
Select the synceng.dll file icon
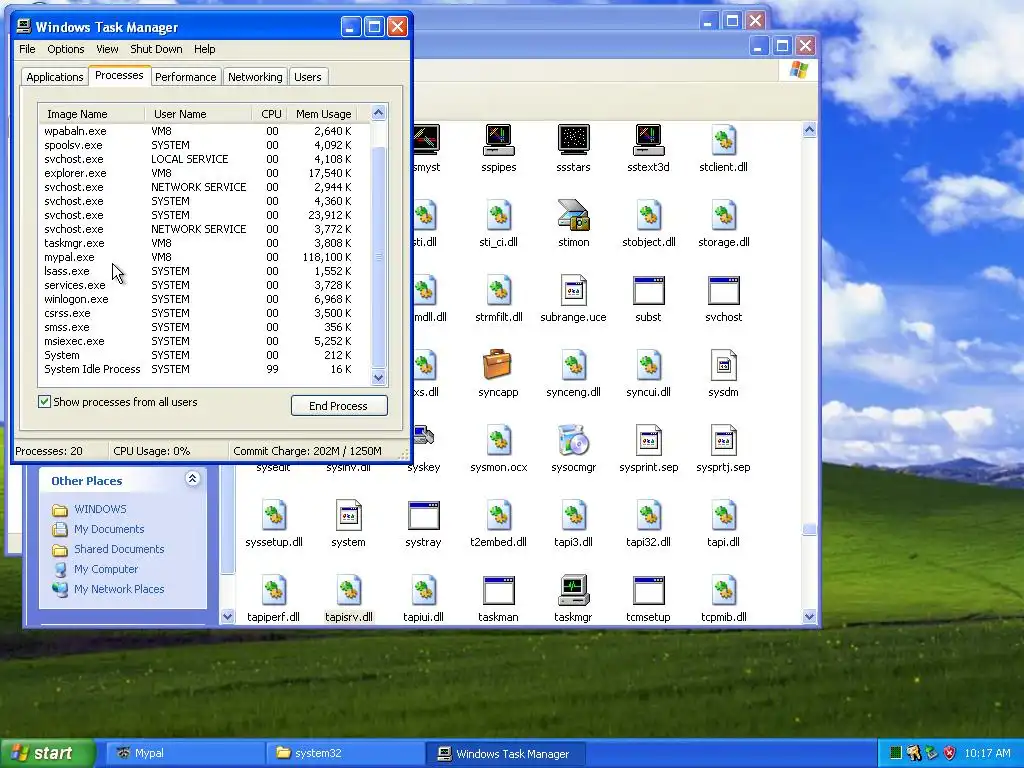pos(573,365)
